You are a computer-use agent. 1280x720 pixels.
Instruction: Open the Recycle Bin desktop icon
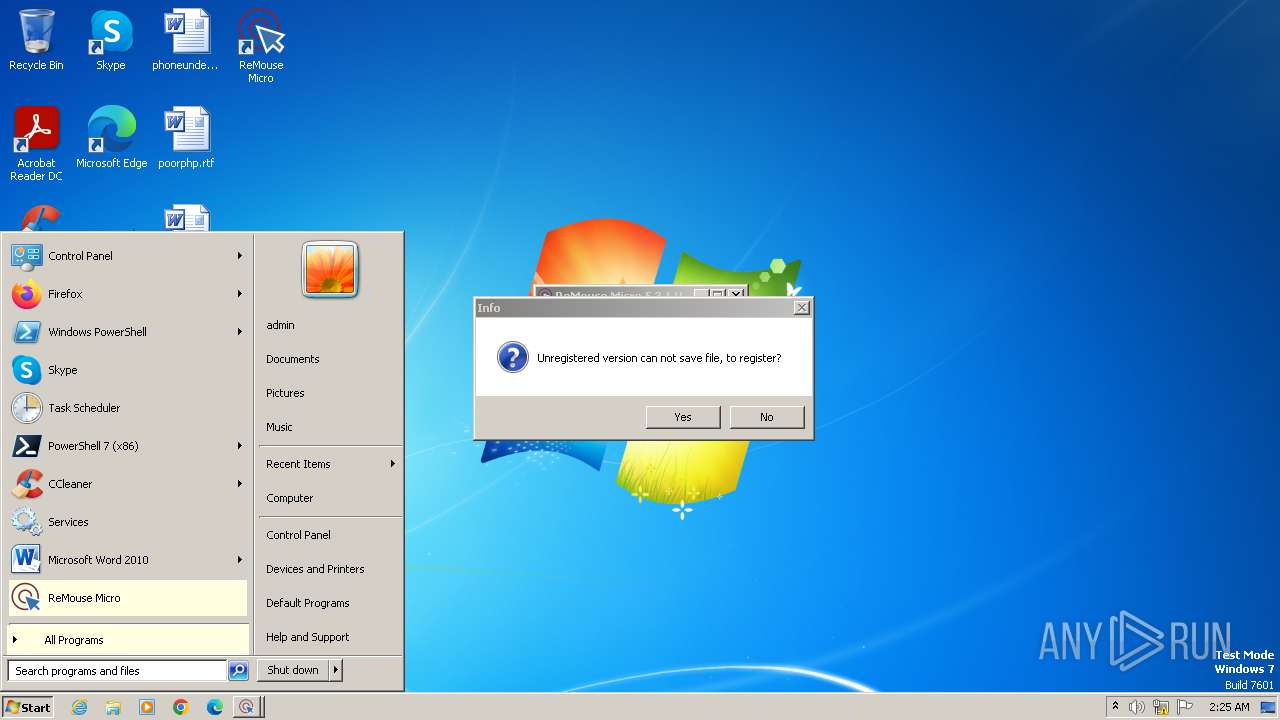point(36,40)
